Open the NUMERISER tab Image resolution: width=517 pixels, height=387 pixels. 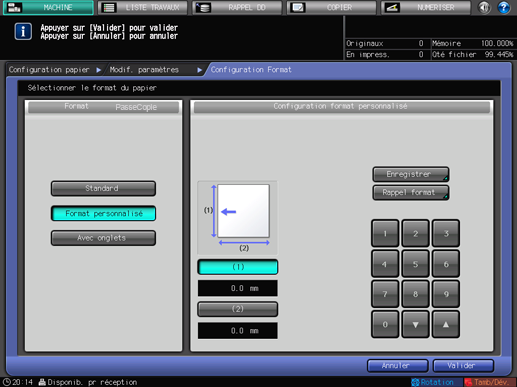(426, 7)
